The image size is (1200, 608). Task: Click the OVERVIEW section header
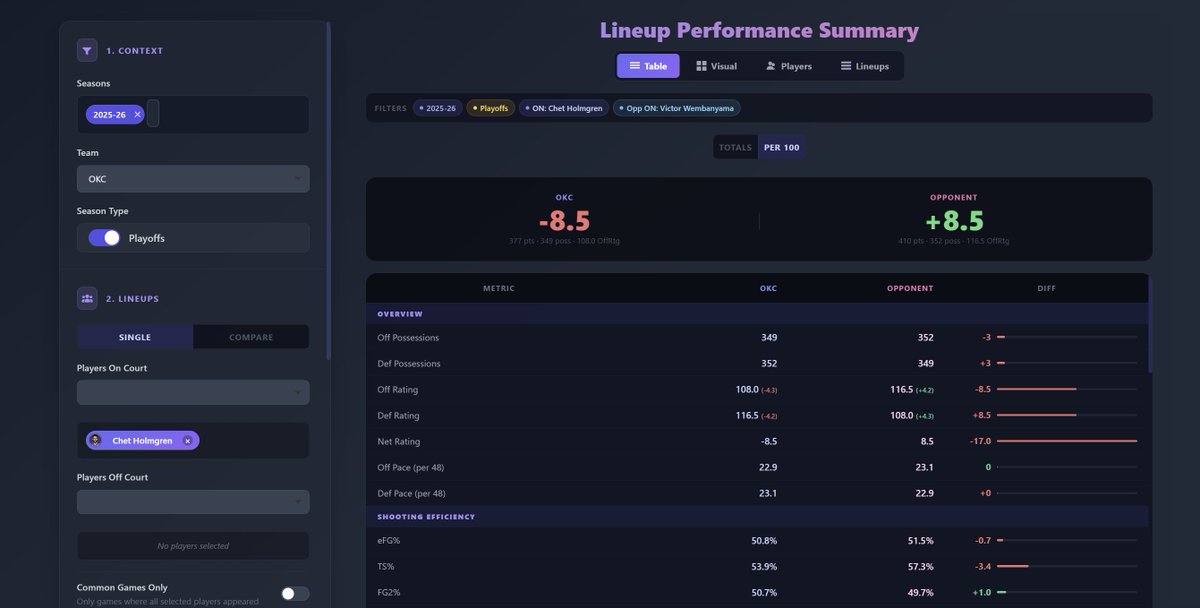pos(757,314)
